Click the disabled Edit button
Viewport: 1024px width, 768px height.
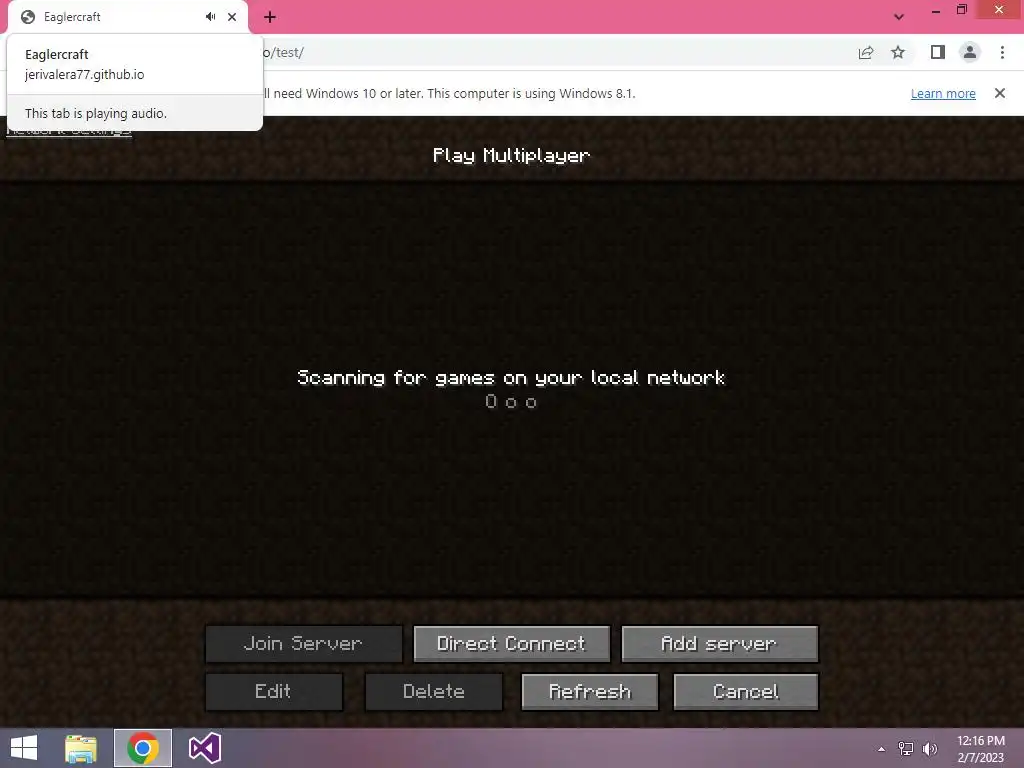274,692
